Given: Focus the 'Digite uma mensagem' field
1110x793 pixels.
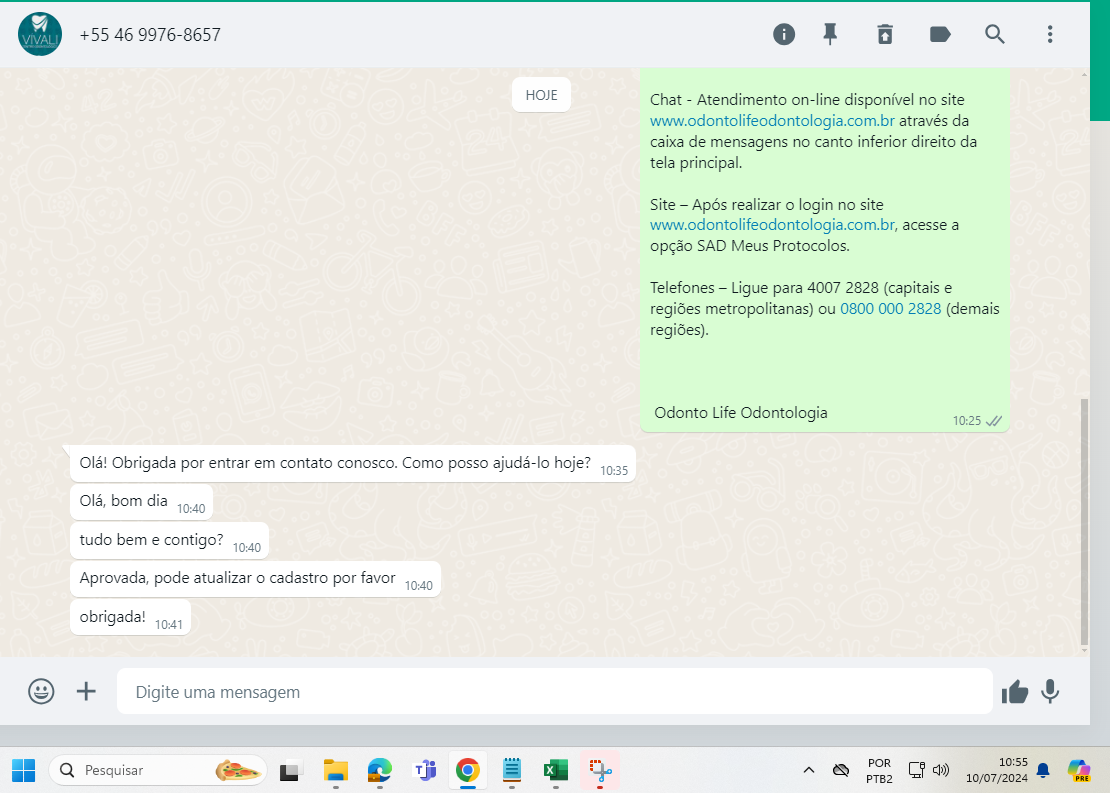Looking at the screenshot, I should point(554,691).
